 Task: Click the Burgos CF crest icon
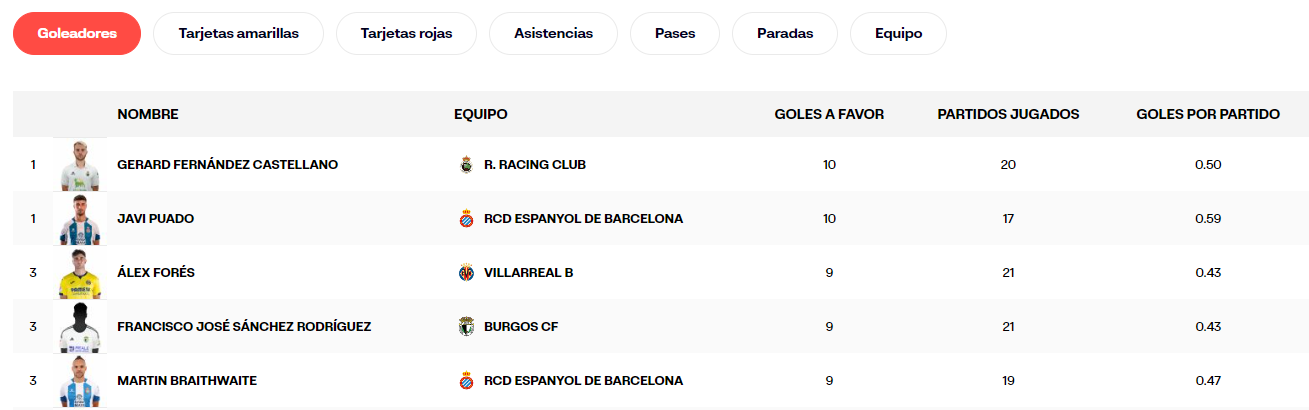pyautogui.click(x=465, y=327)
